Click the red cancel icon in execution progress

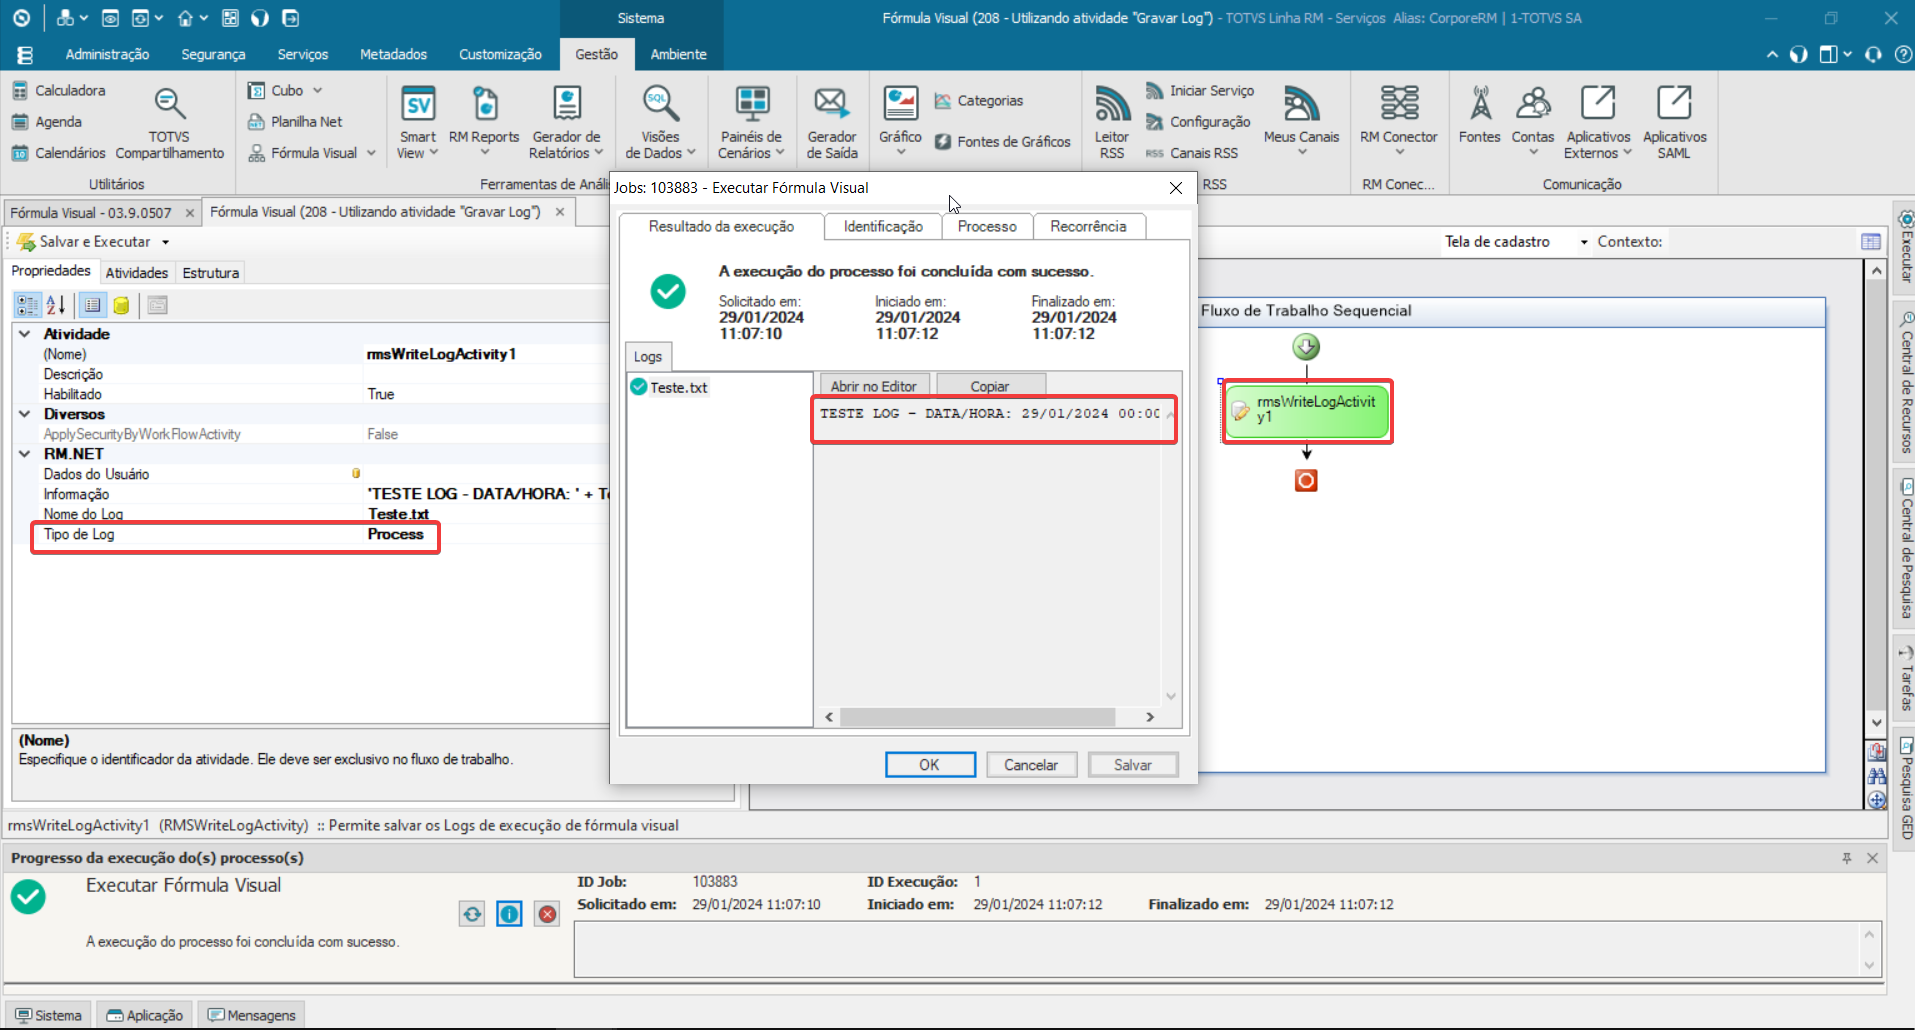point(547,913)
